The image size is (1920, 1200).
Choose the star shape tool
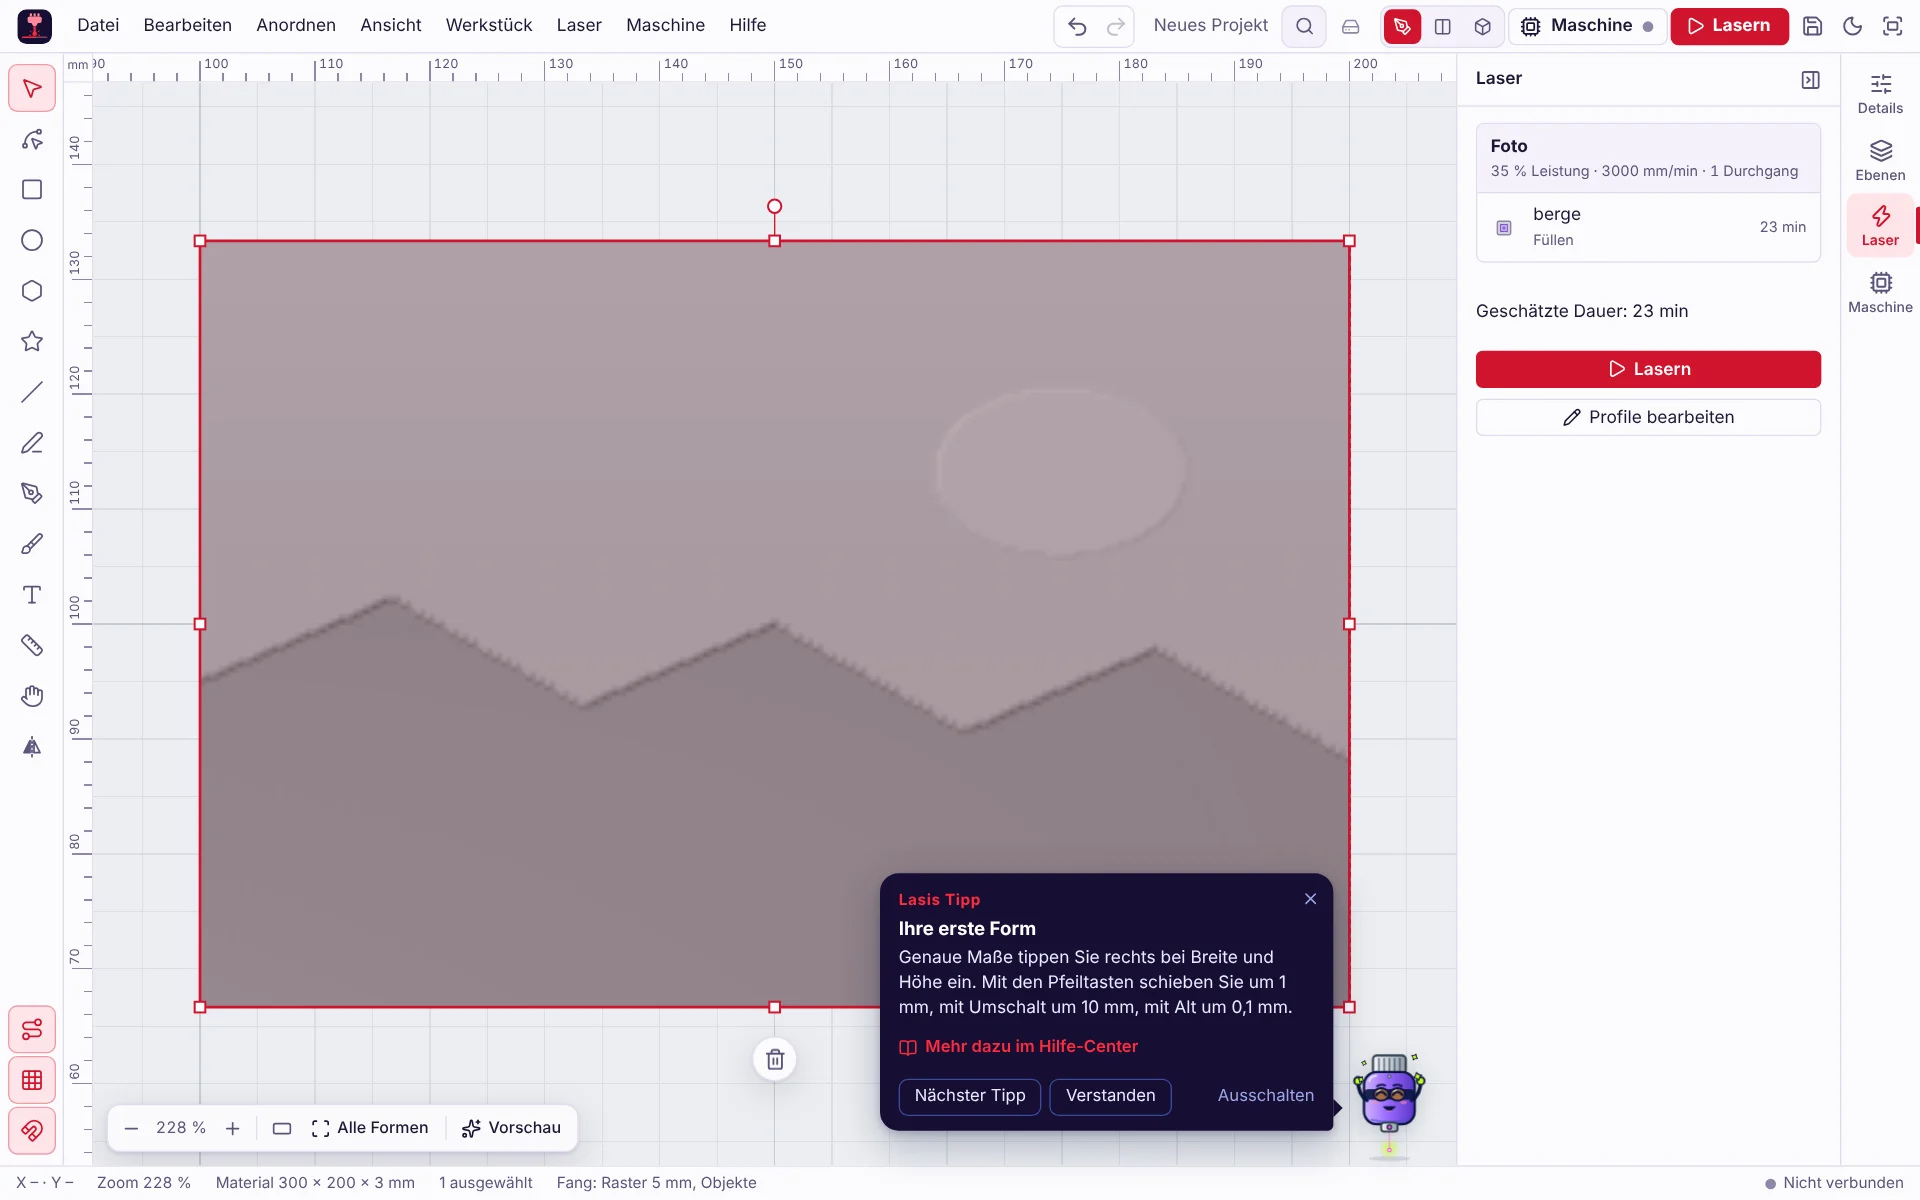pos(32,341)
